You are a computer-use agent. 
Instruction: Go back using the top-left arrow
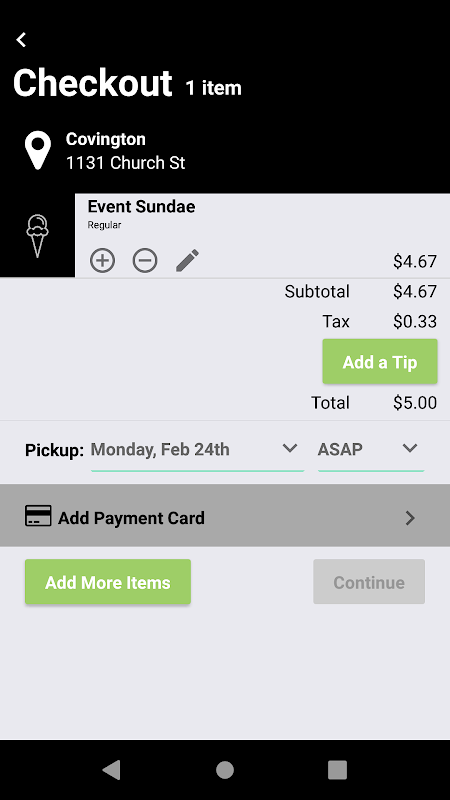(x=21, y=40)
